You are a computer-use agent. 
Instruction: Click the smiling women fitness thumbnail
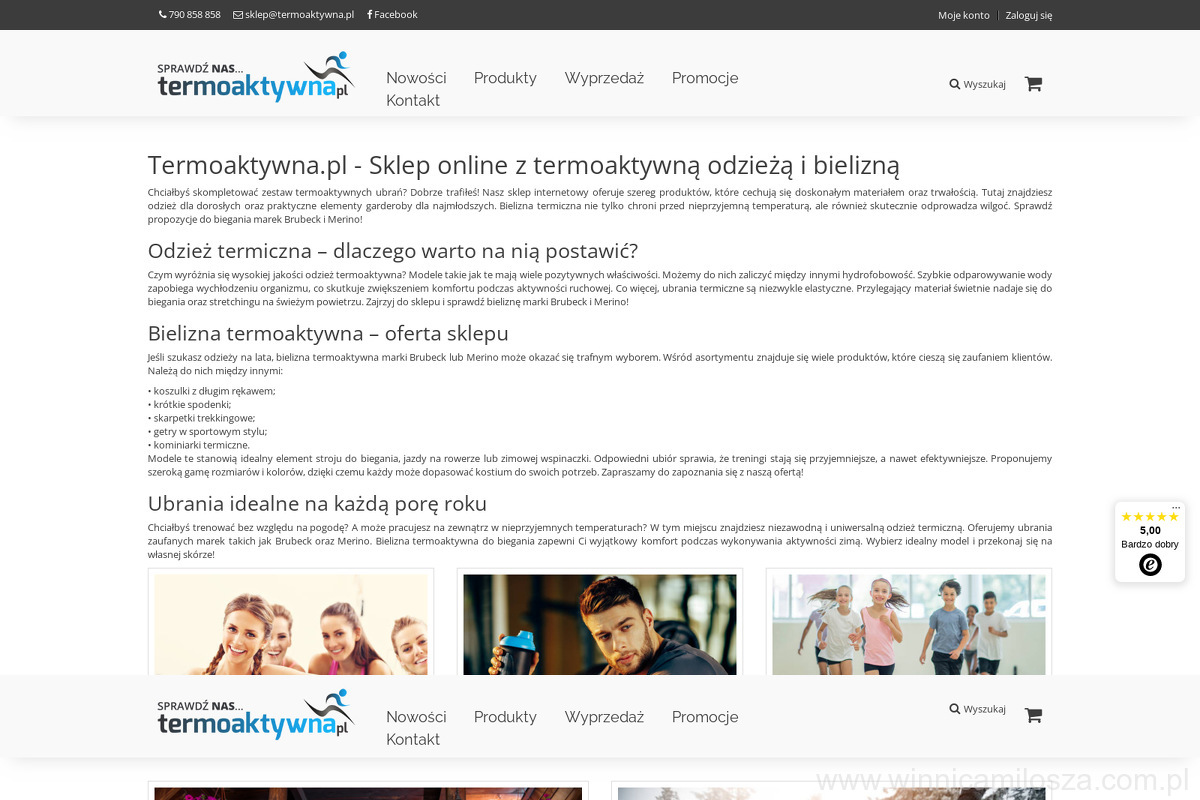tap(291, 623)
